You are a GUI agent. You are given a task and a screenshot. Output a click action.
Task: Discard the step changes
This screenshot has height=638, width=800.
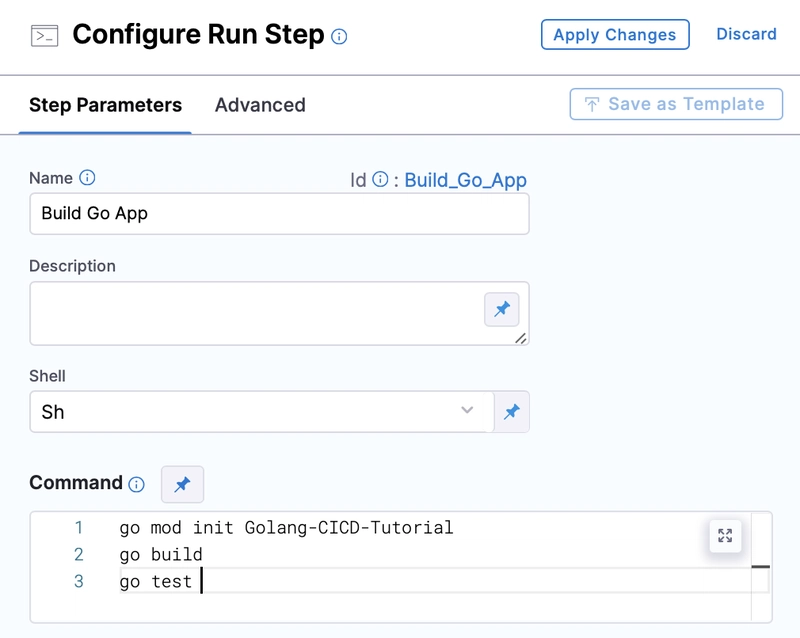tap(746, 34)
